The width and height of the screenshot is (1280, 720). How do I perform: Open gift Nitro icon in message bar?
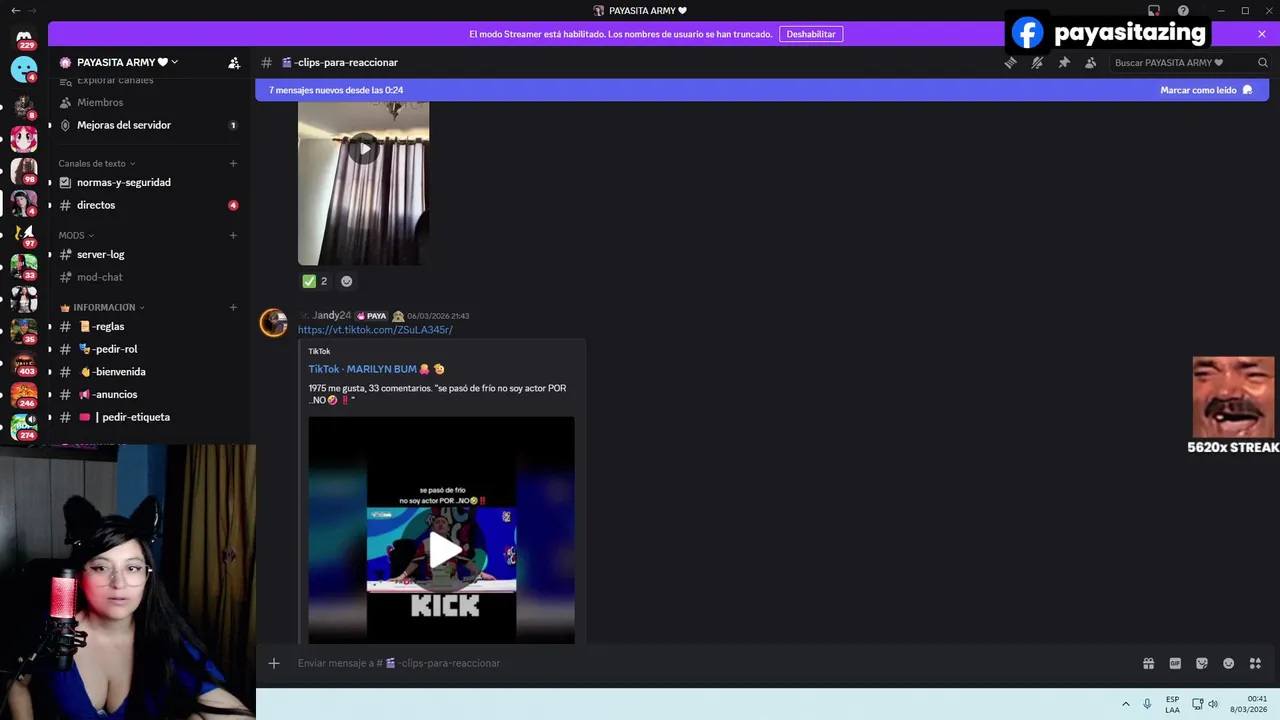(x=1148, y=663)
